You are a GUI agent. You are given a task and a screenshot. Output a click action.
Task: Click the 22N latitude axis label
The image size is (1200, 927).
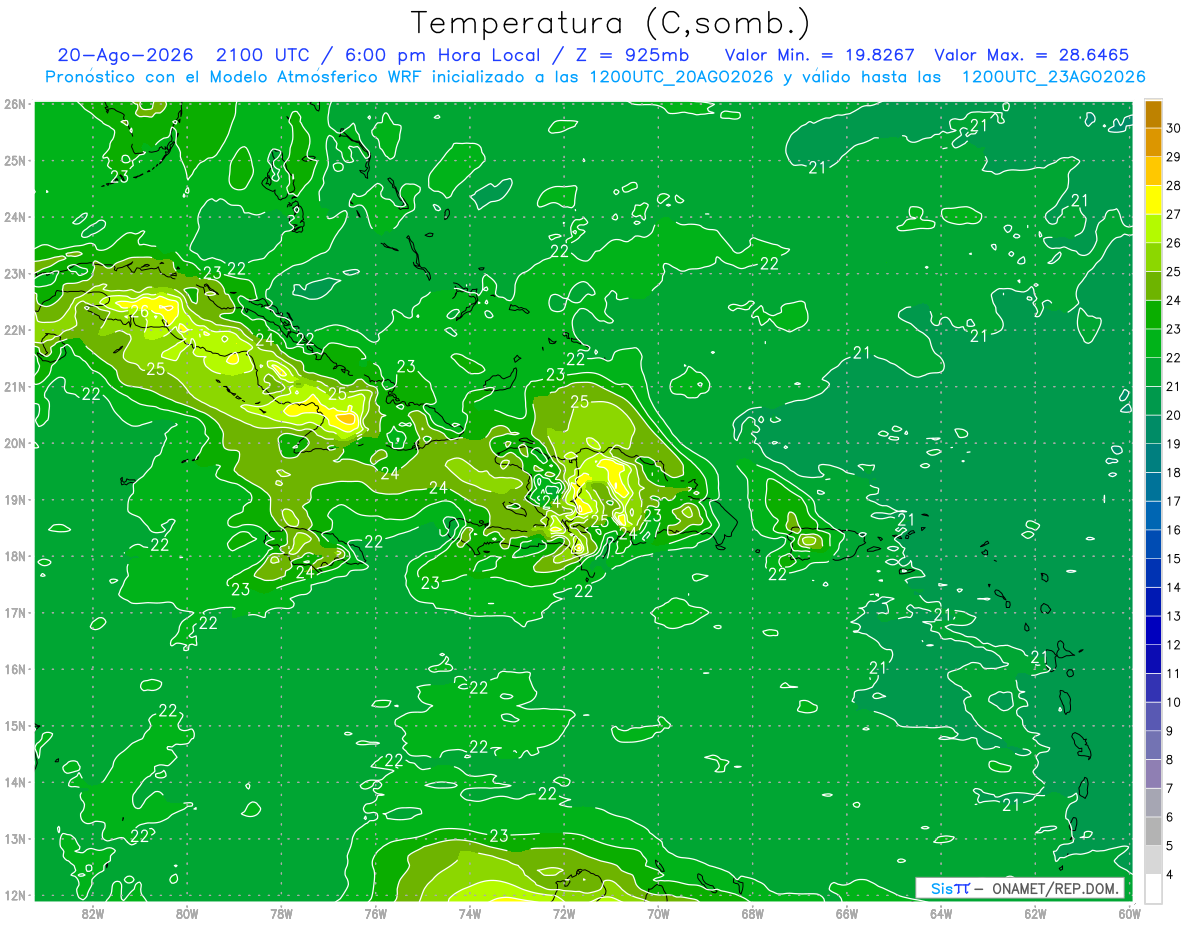[x=14, y=330]
